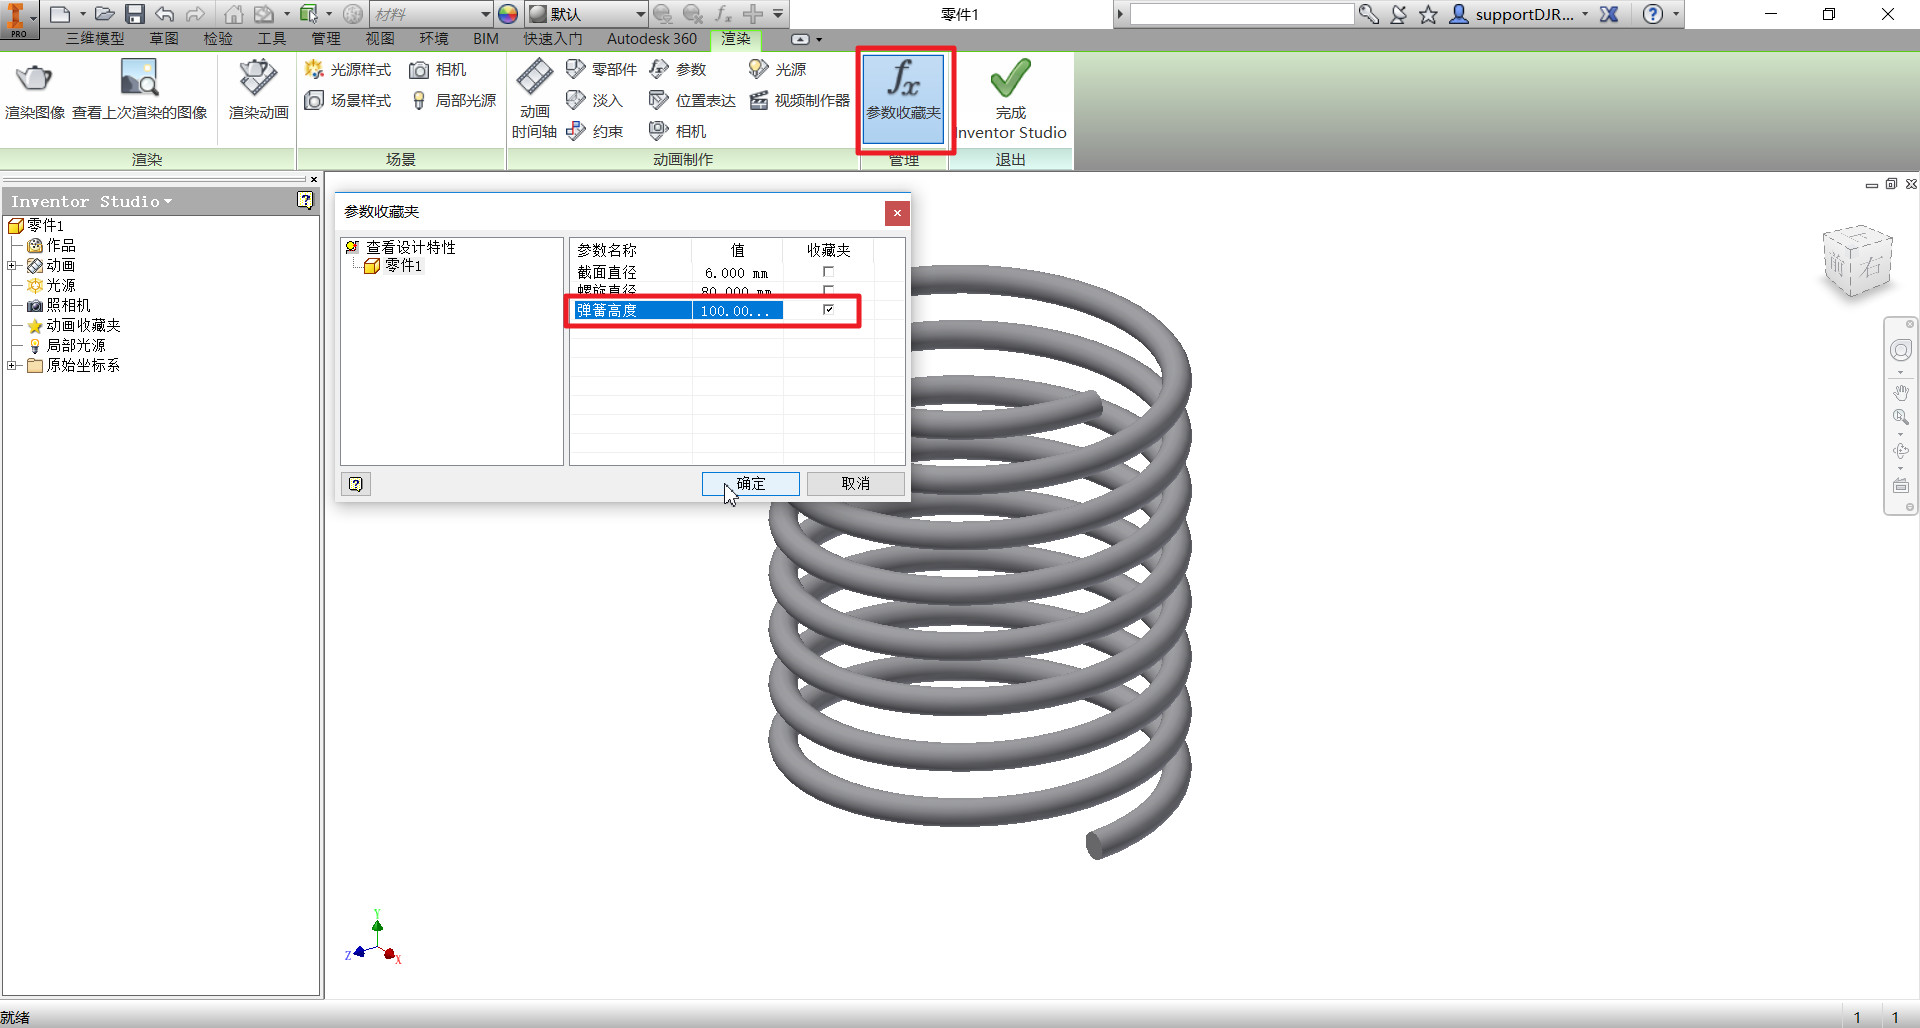Viewport: 1920px width, 1028px height.
Task: Click the search input field in title bar
Action: click(x=1241, y=14)
